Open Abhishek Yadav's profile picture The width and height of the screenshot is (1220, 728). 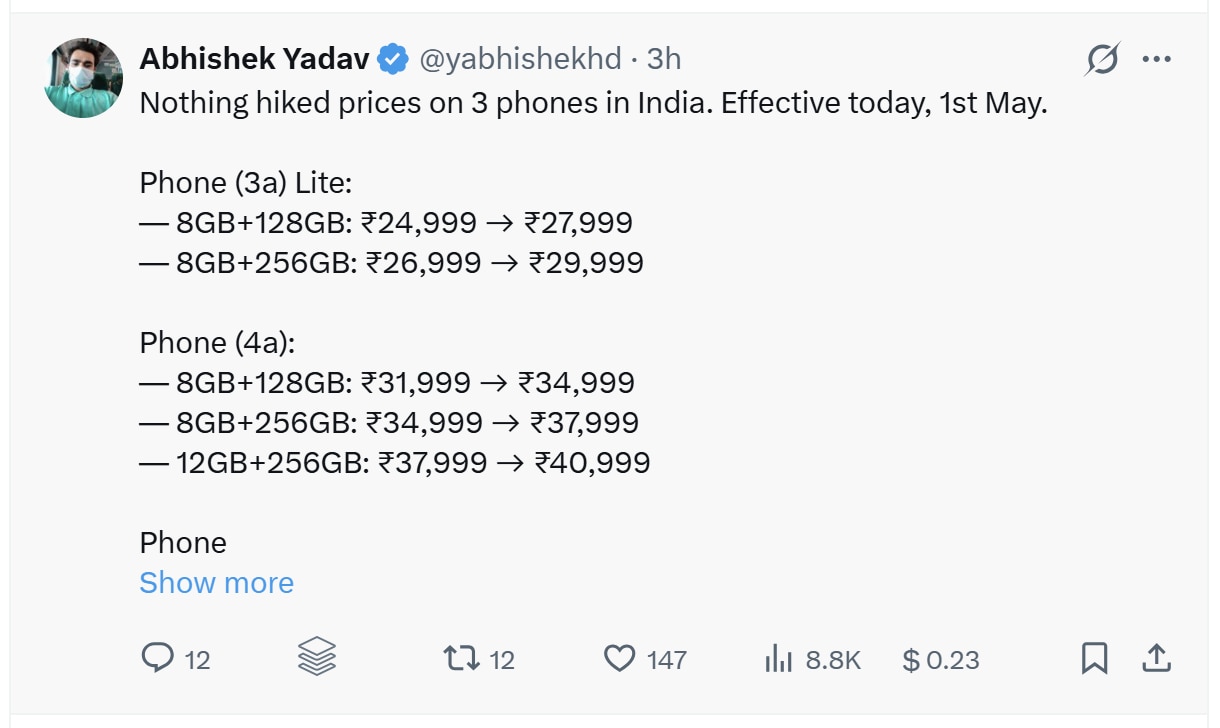tap(83, 78)
